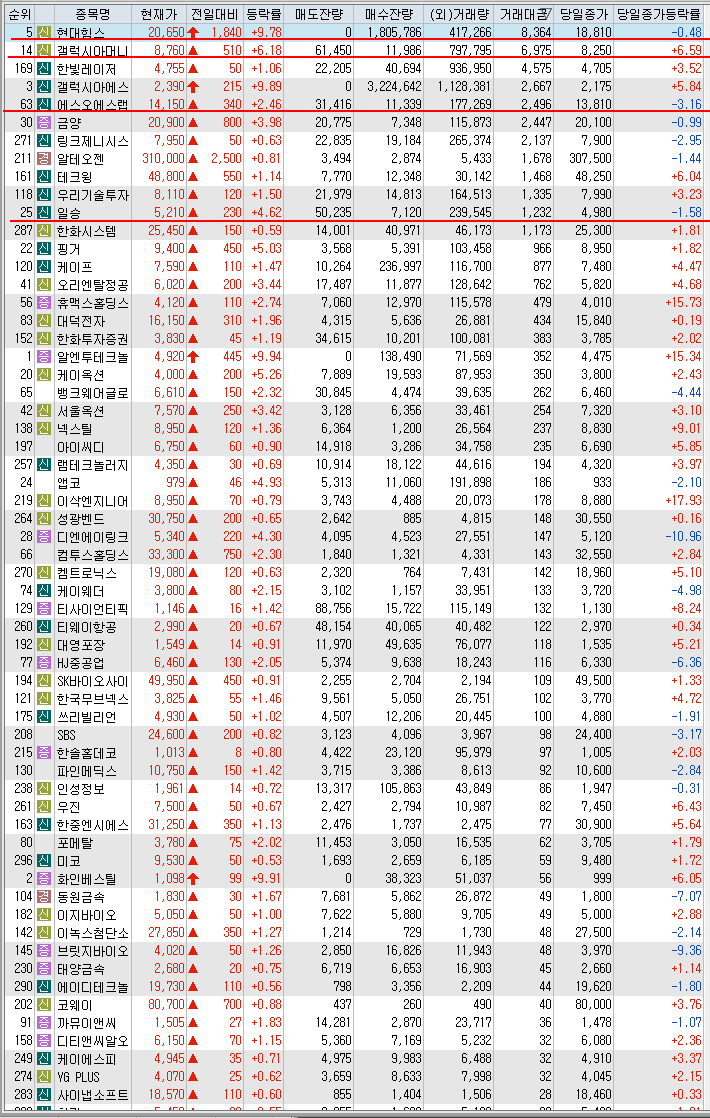Viewport: 710px width, 1118px height.
Task: Click the 증 badge beside 브릿지바이오
Action: [x=44, y=950]
